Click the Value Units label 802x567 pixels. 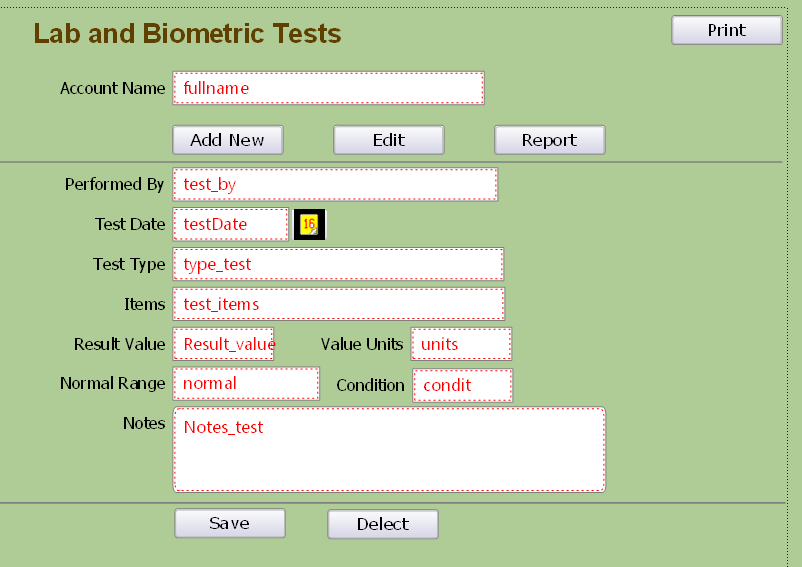(x=362, y=344)
